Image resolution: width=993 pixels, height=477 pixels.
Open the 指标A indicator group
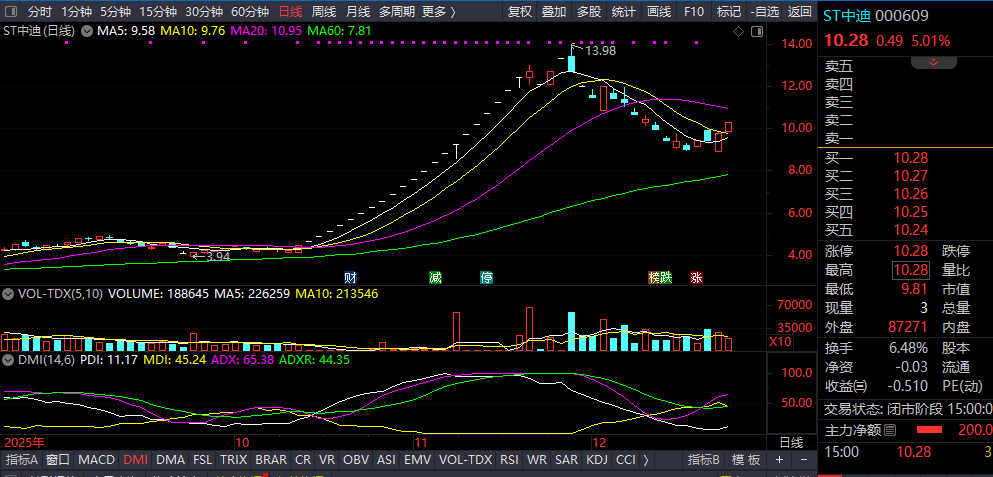(22, 459)
